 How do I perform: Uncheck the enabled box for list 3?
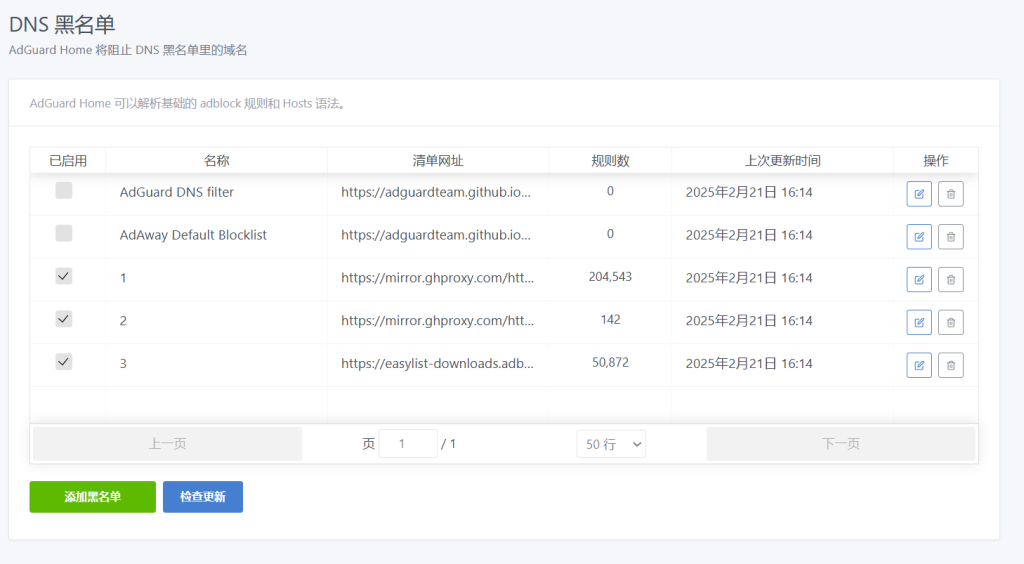pyautogui.click(x=63, y=362)
